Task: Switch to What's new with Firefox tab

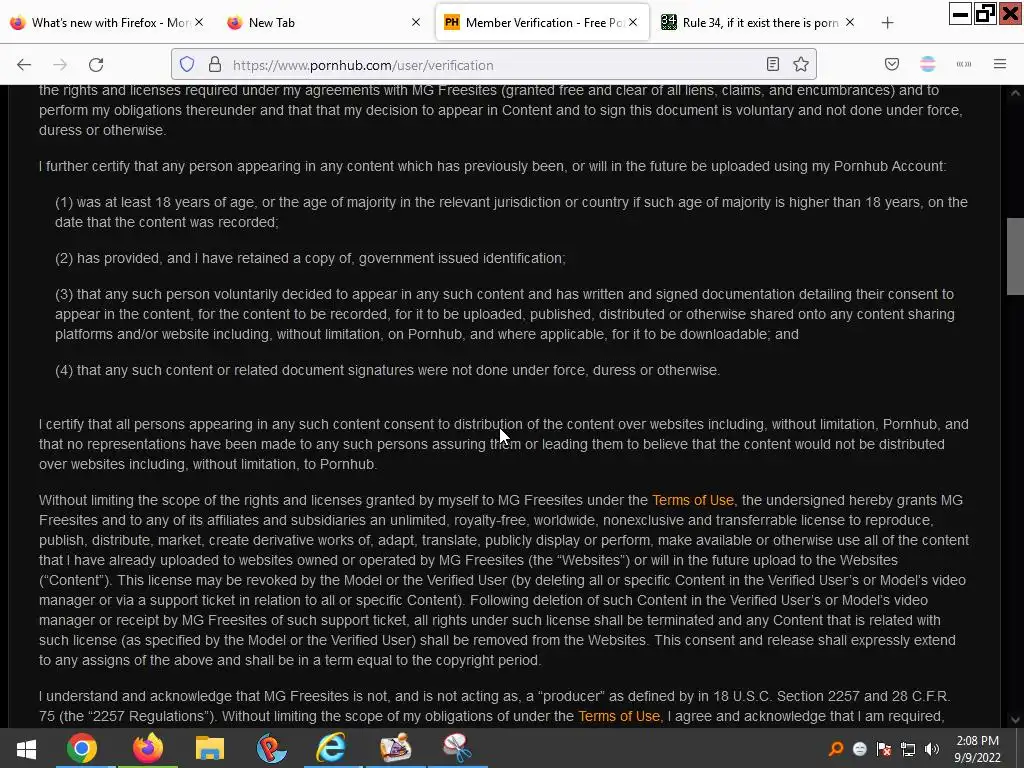Action: 108,22
